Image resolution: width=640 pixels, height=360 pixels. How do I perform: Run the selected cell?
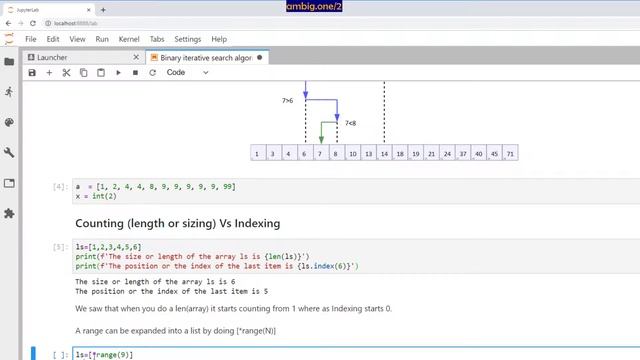click(x=118, y=73)
